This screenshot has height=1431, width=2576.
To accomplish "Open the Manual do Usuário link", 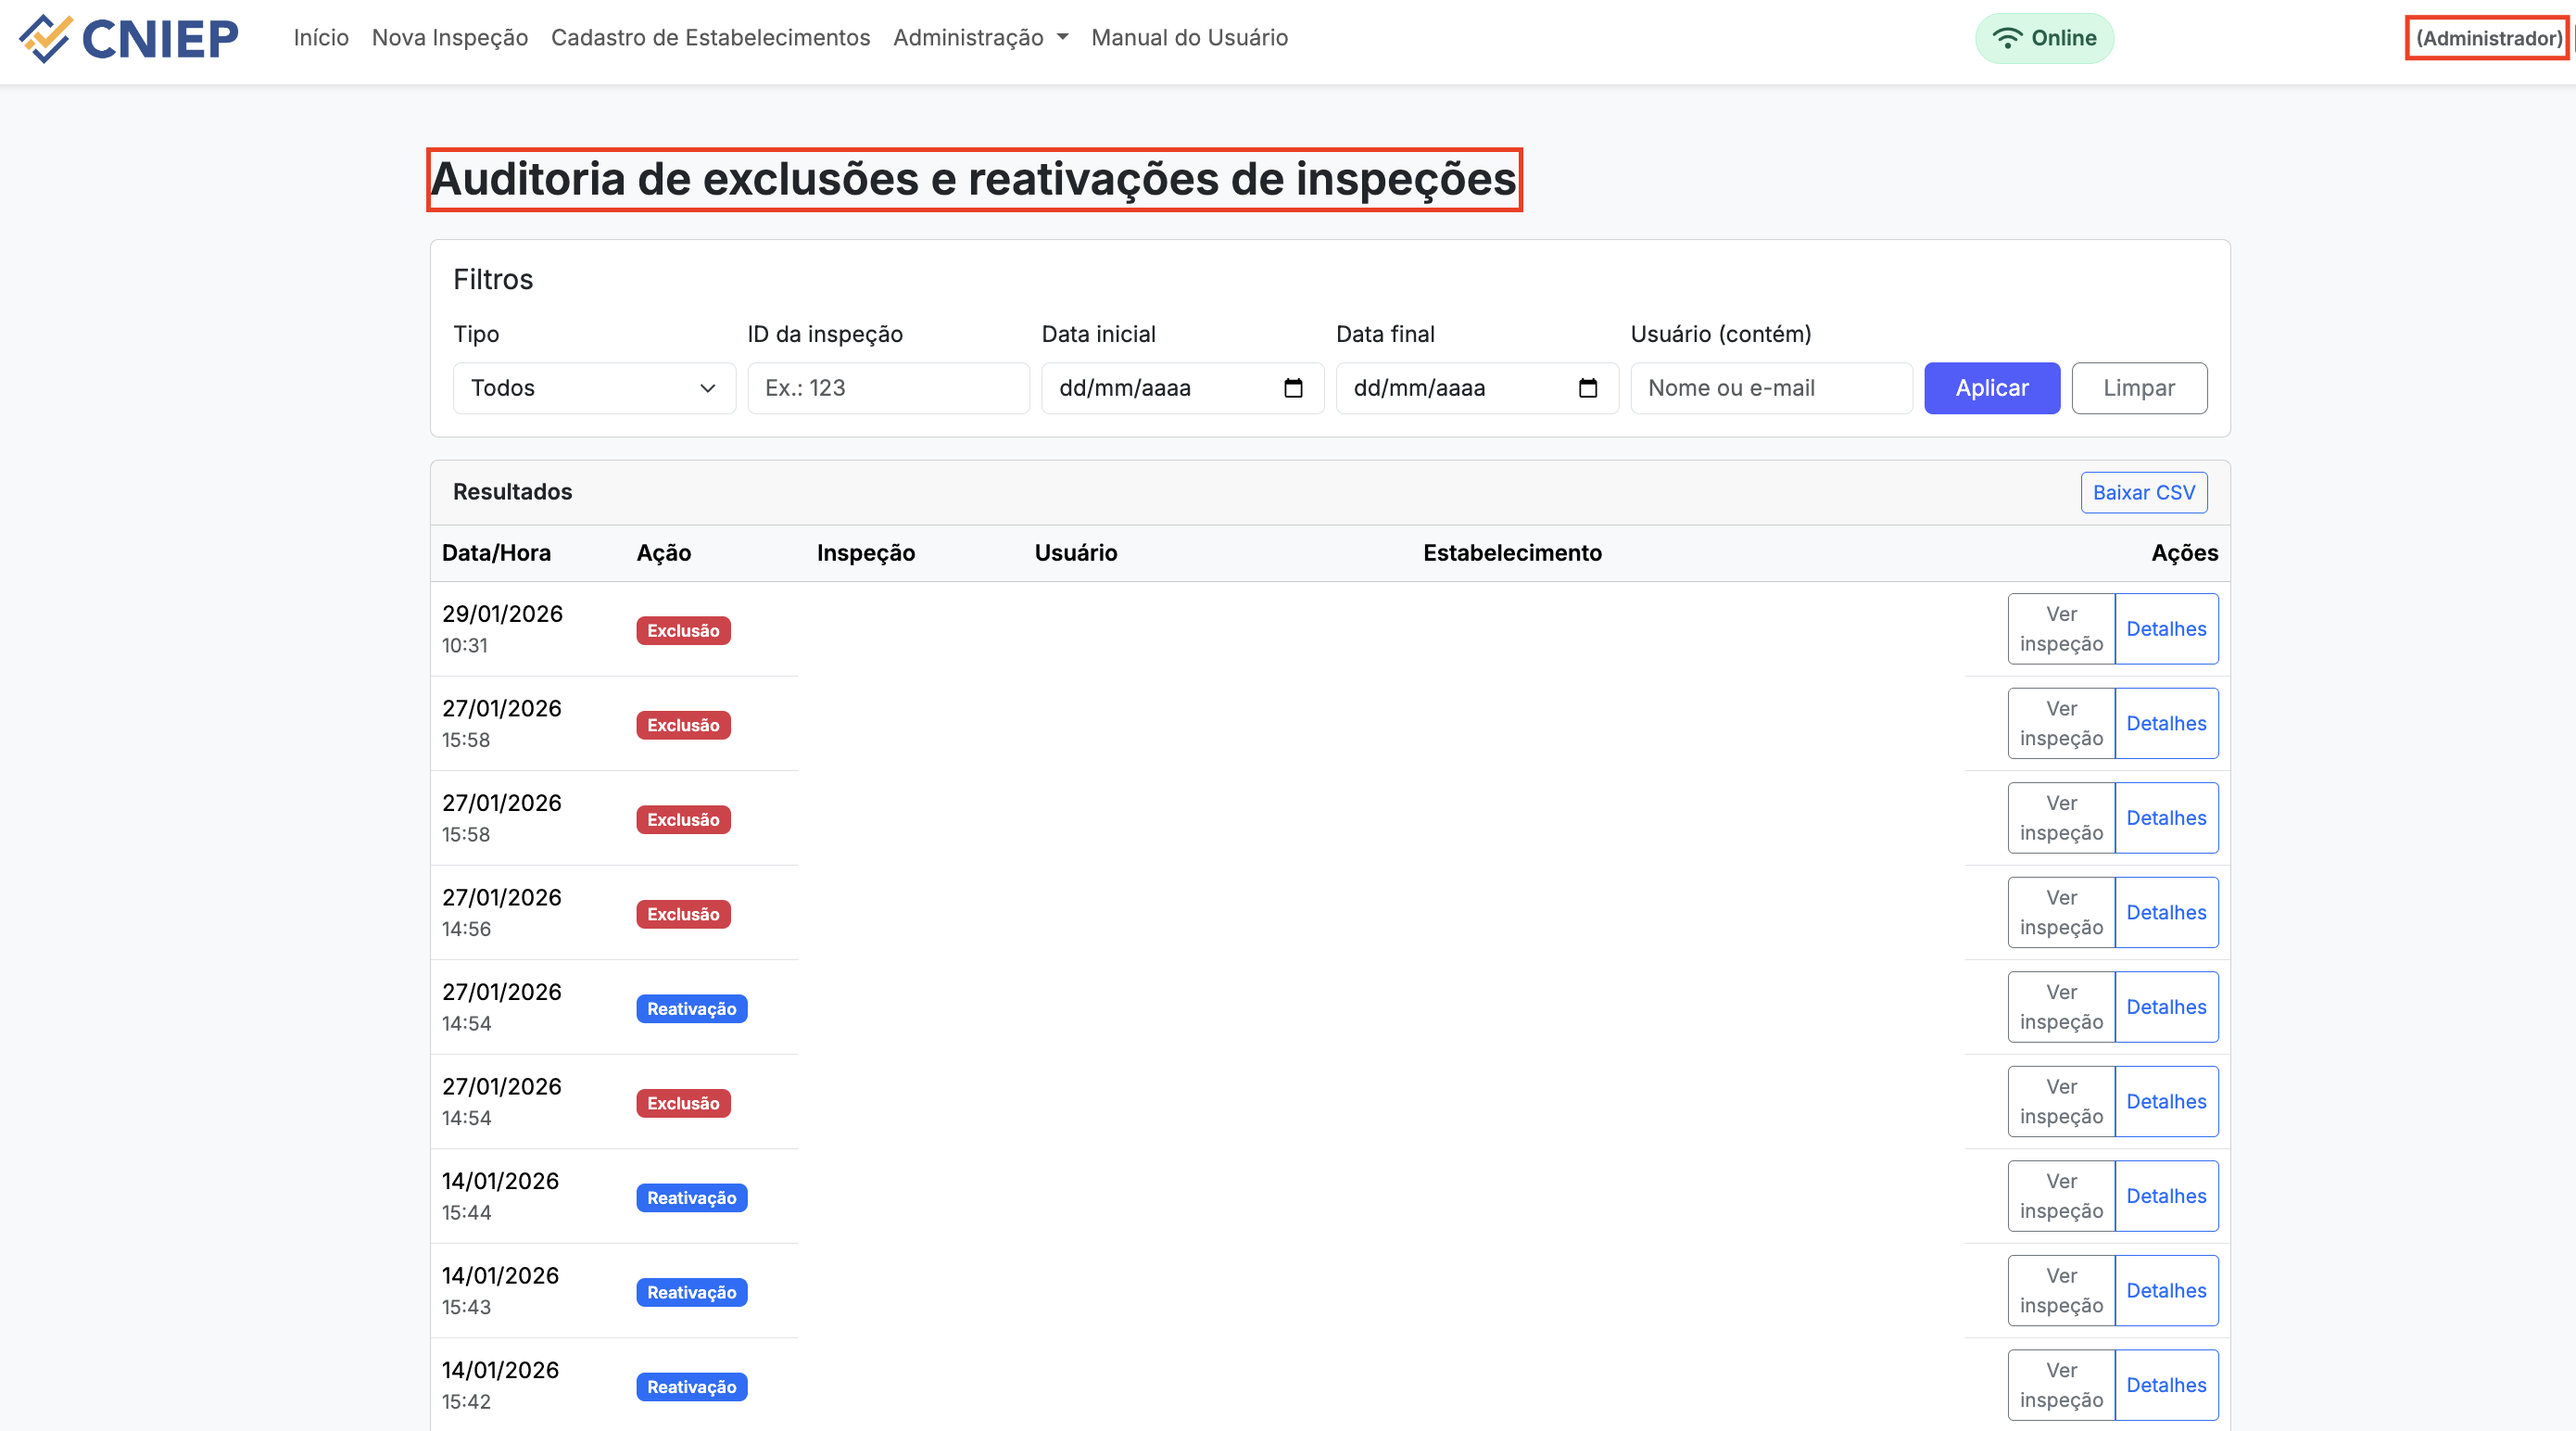I will coord(1189,38).
